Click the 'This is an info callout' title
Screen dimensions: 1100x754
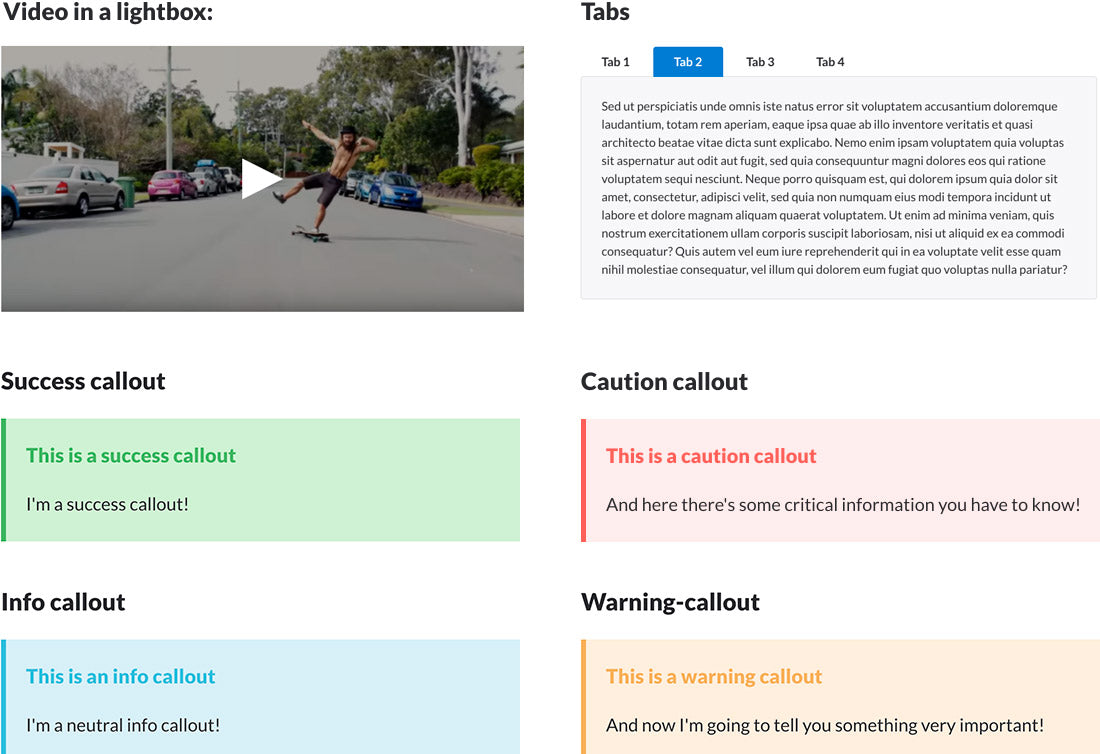click(x=121, y=677)
